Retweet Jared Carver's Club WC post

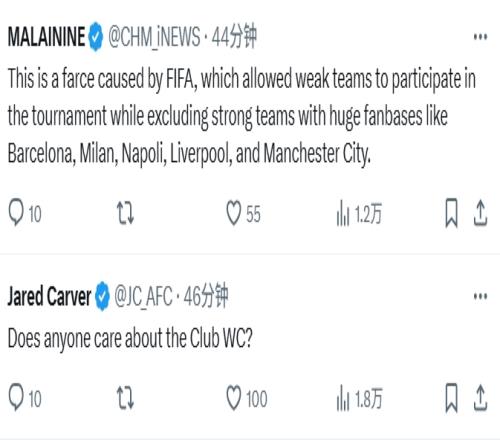pyautogui.click(x=125, y=398)
